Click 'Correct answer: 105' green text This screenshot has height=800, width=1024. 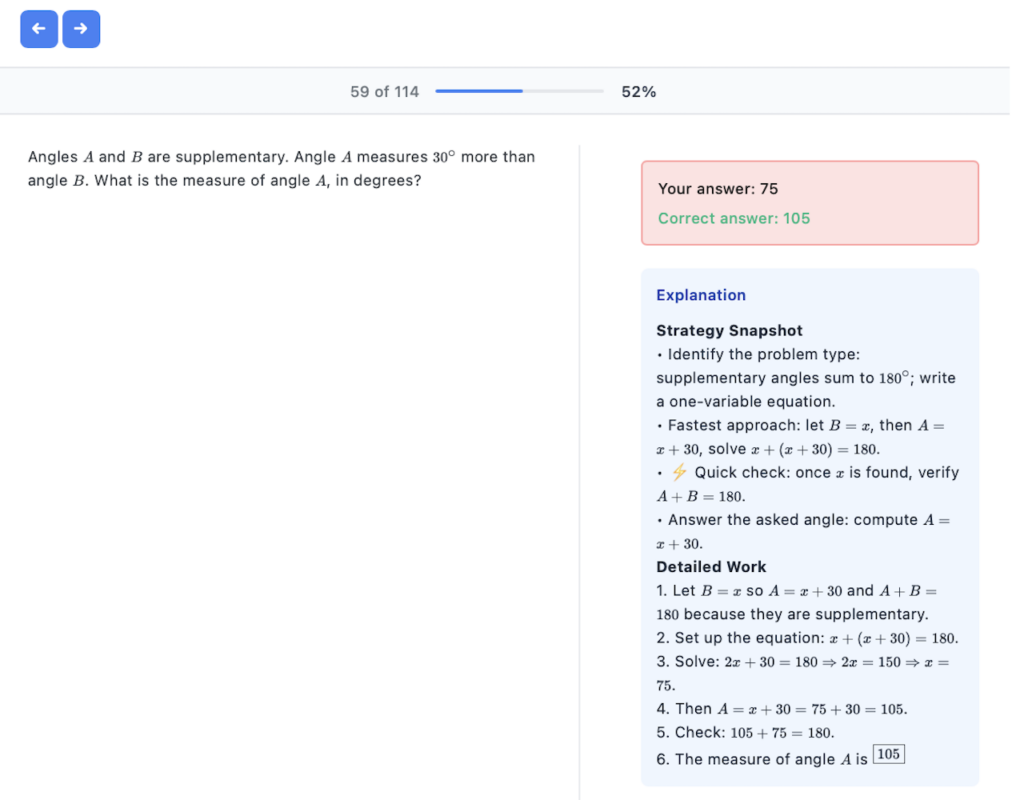pyautogui.click(x=733, y=218)
